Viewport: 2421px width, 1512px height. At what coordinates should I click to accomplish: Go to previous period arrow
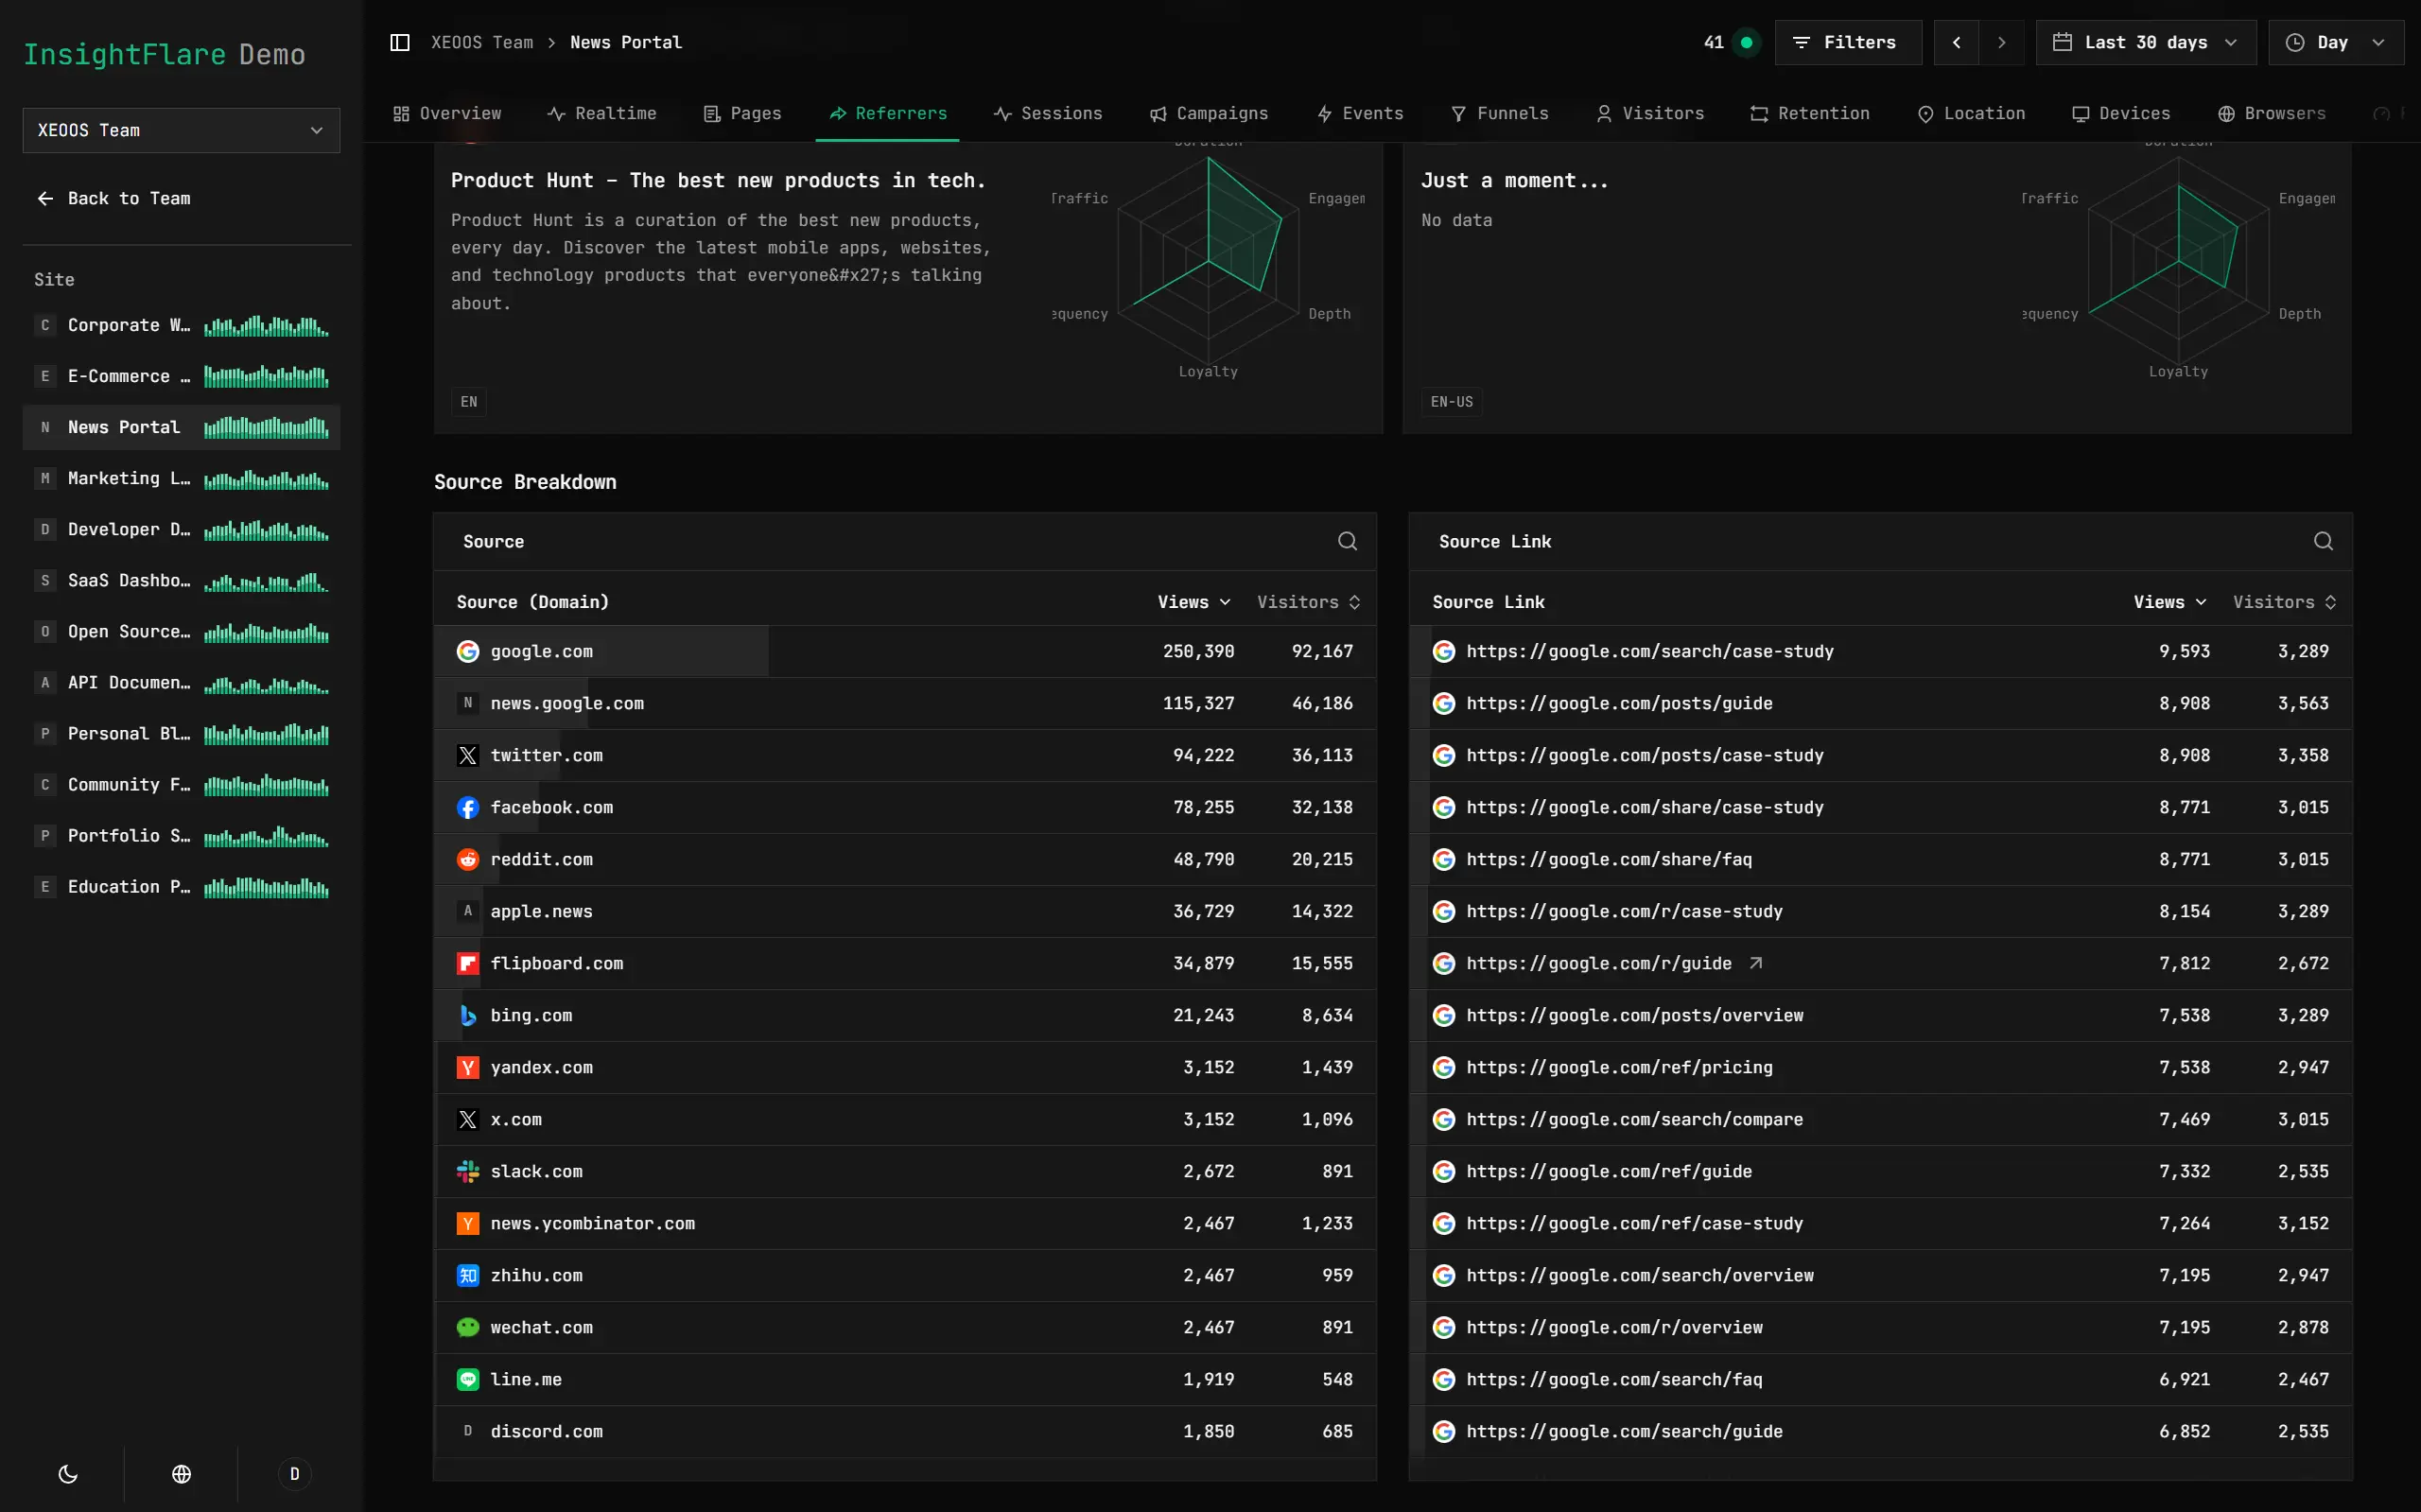[x=1956, y=42]
